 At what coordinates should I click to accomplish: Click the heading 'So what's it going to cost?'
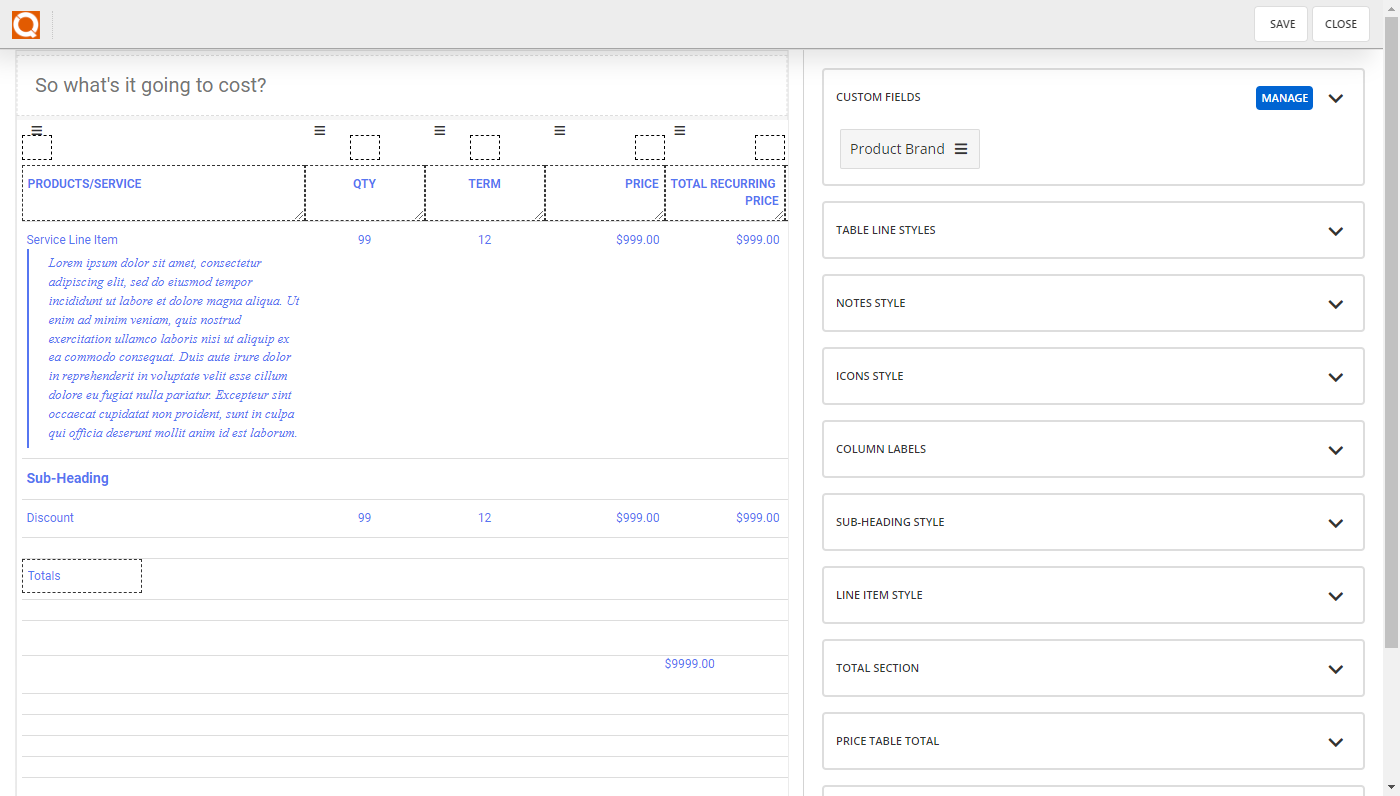tap(150, 85)
